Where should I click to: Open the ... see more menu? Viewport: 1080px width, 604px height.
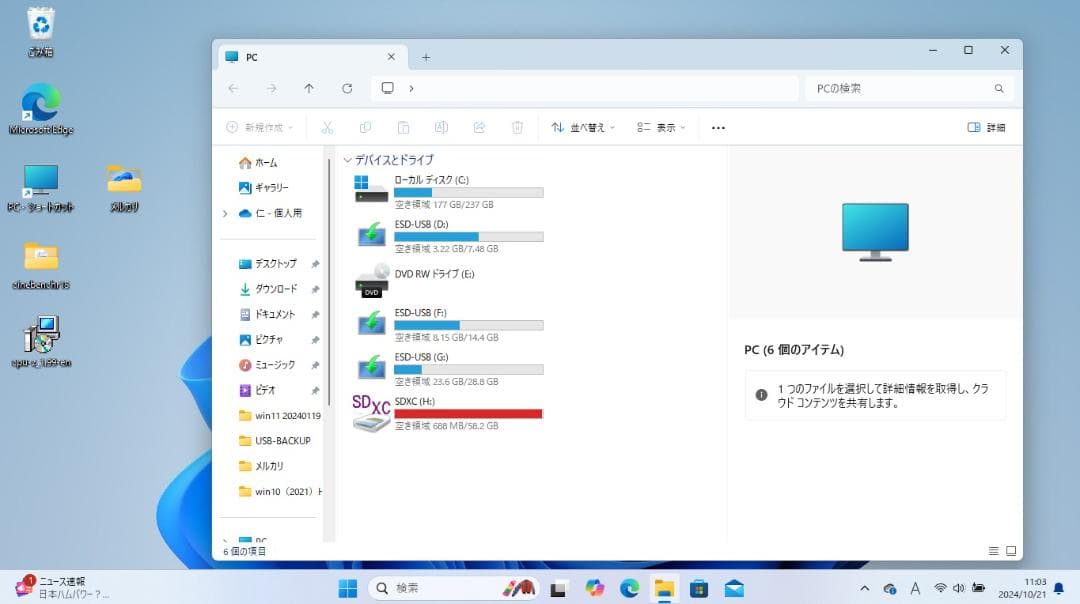[716, 127]
